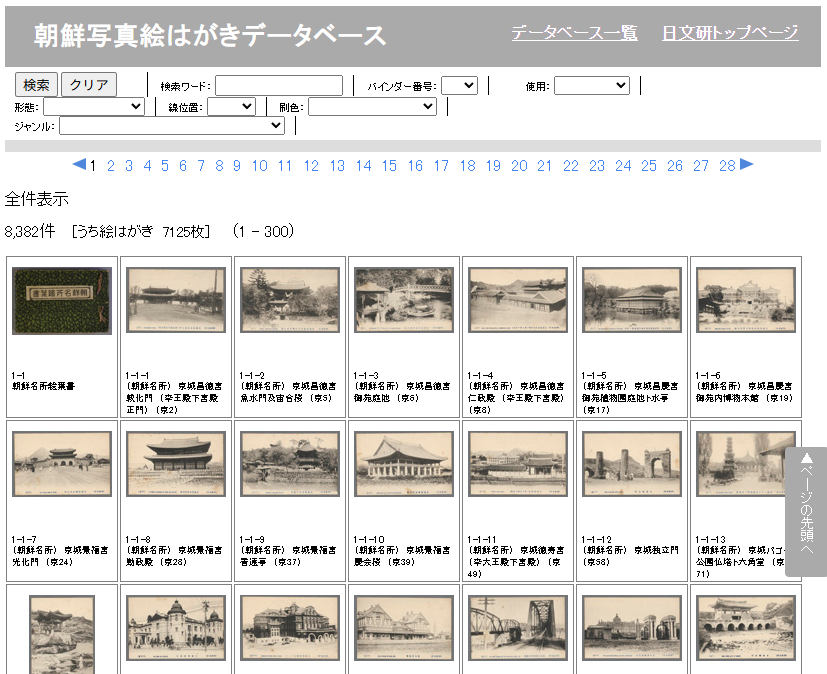View thumbnail 1-1-1 京城昌徳宮敦化門
827x674 pixels.
(176, 299)
